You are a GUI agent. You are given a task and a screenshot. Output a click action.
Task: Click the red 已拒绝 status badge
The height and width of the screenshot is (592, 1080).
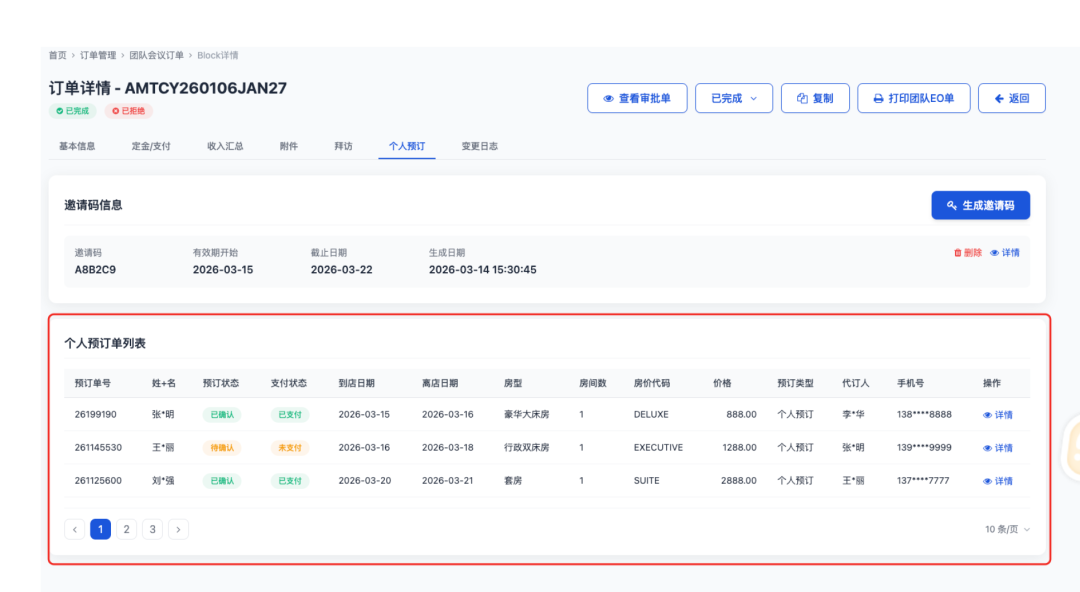[x=129, y=110]
